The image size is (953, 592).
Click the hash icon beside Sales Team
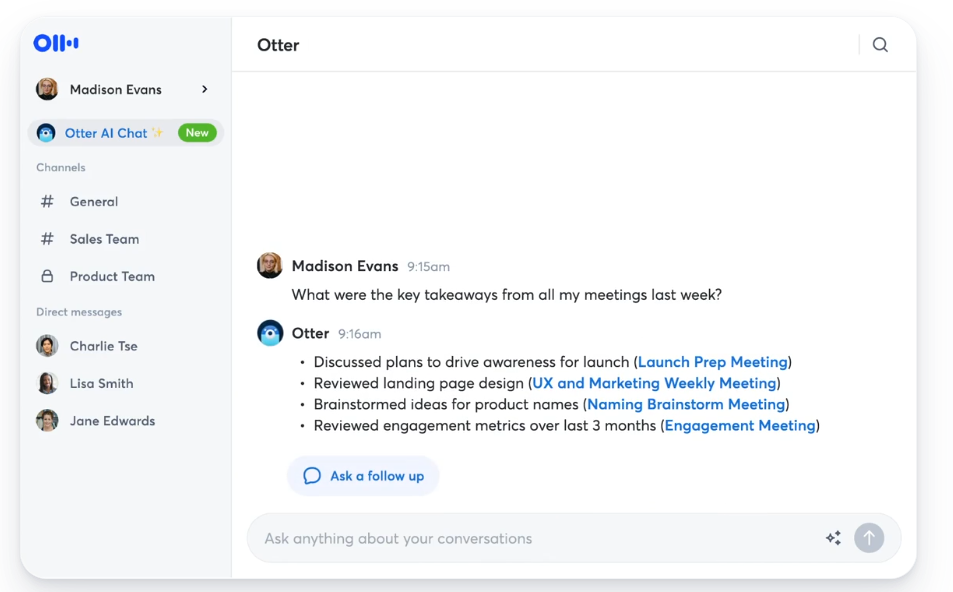click(47, 239)
